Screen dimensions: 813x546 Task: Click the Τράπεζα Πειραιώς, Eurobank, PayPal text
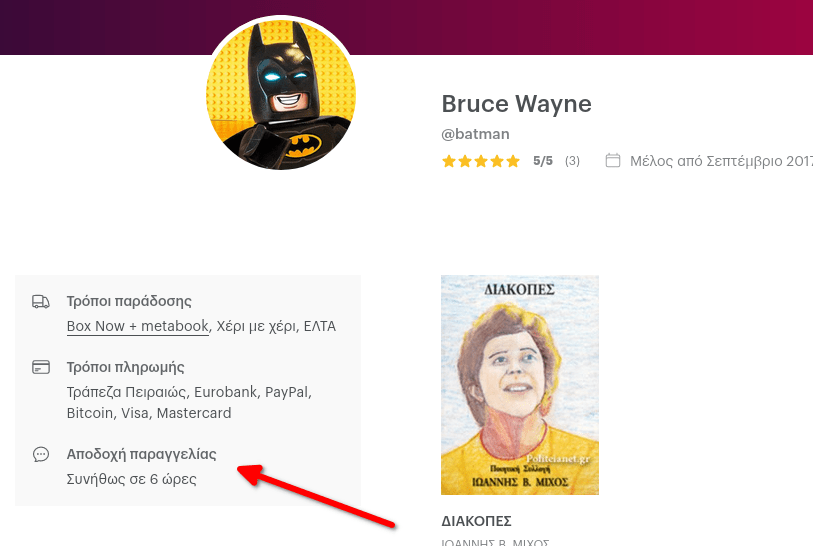click(189, 392)
